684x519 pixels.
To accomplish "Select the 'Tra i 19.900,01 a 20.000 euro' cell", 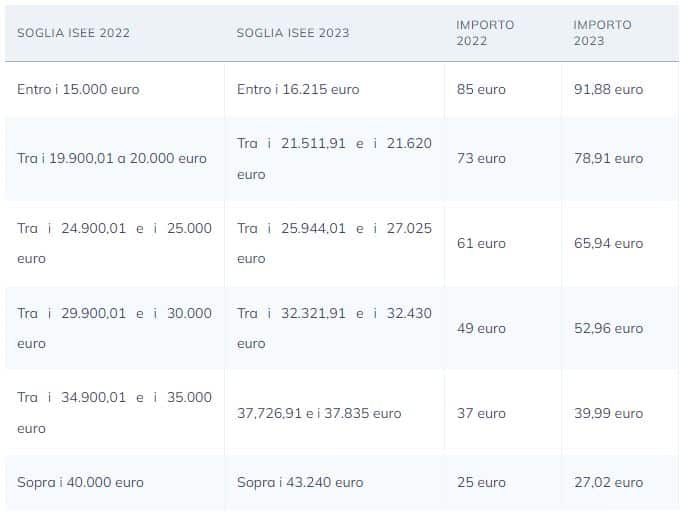I will pos(112,158).
